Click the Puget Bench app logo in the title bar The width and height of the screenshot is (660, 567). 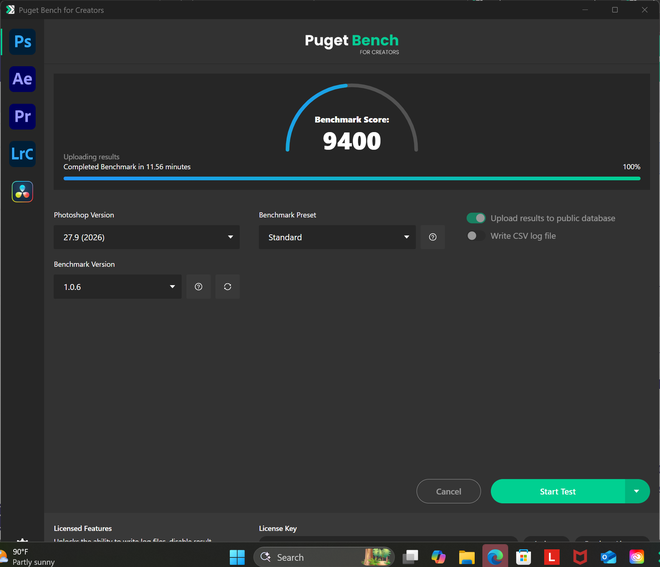point(10,10)
